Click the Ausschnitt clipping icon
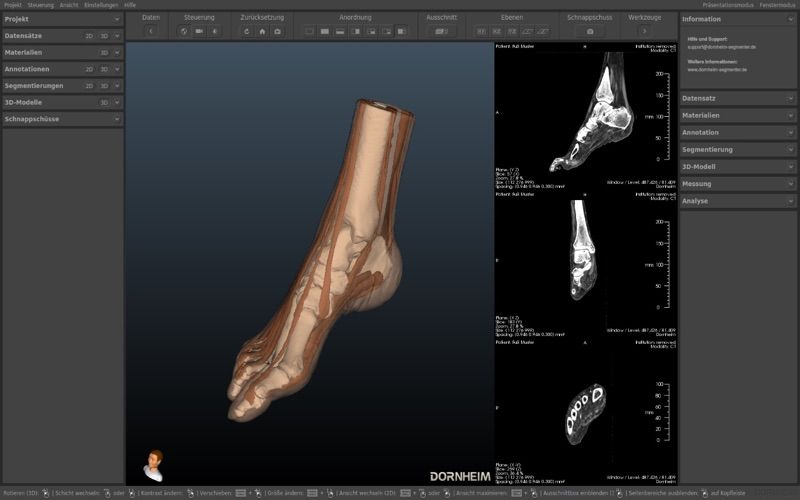The height and width of the screenshot is (500, 800). [441, 31]
